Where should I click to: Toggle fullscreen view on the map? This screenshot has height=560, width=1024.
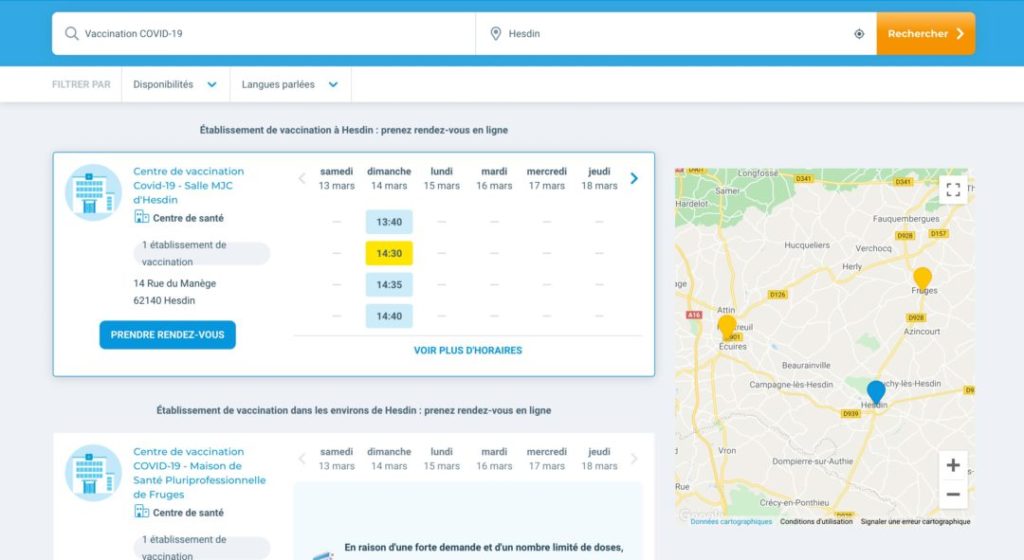click(952, 189)
